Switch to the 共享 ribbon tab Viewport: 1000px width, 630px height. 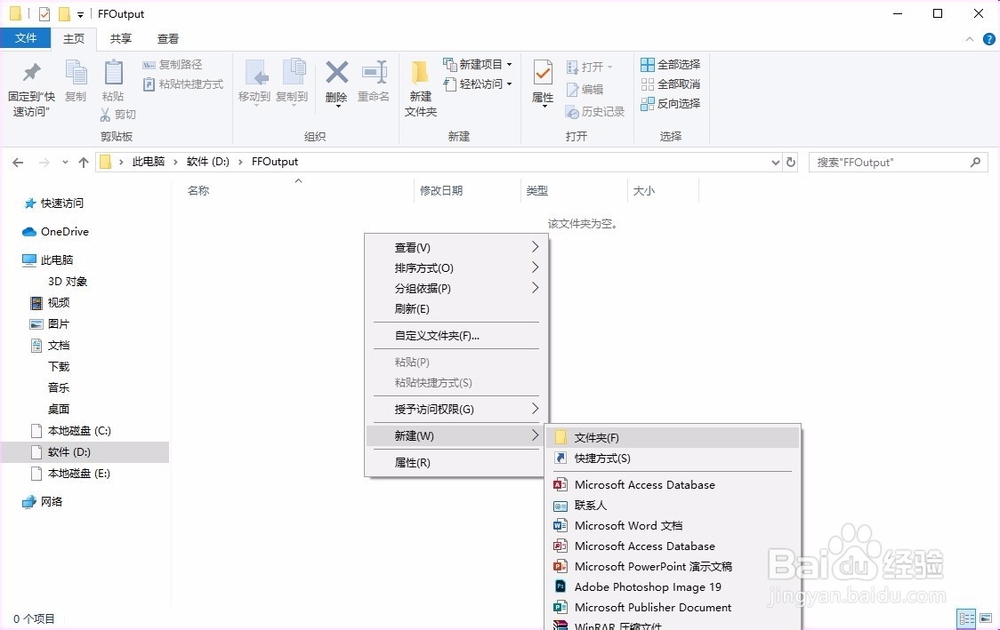[120, 38]
